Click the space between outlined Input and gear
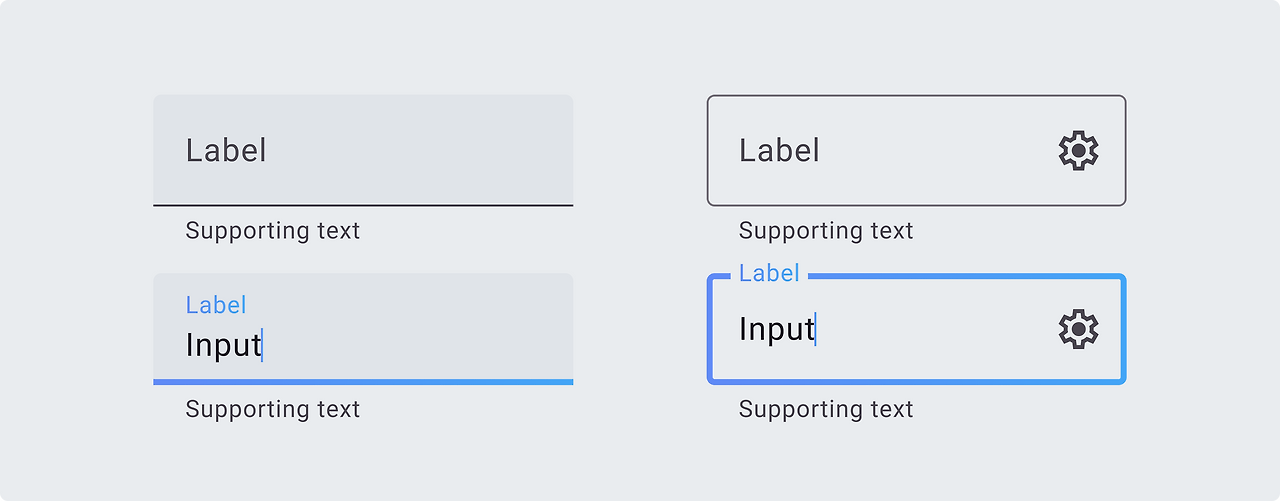 pos(940,329)
